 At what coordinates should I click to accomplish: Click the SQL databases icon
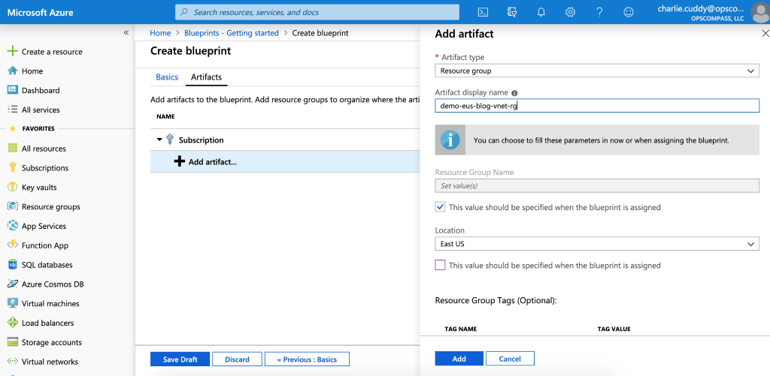[x=13, y=265]
